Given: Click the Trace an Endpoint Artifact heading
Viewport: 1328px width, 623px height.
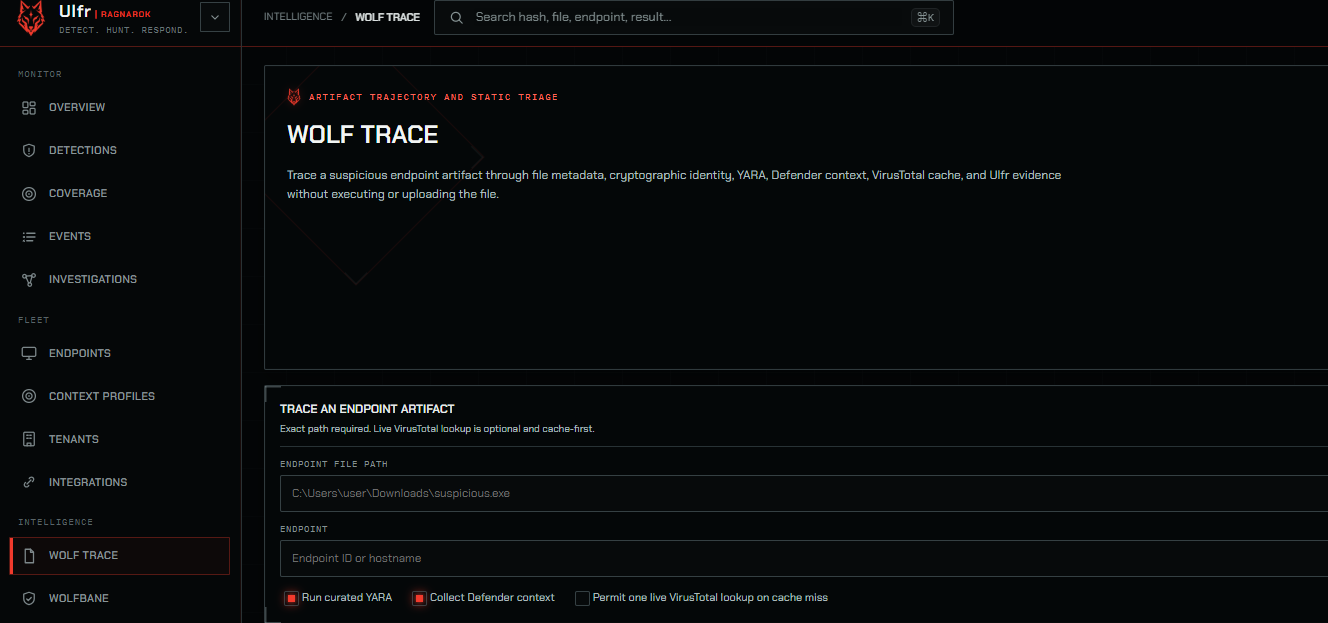Looking at the screenshot, I should pos(367,409).
